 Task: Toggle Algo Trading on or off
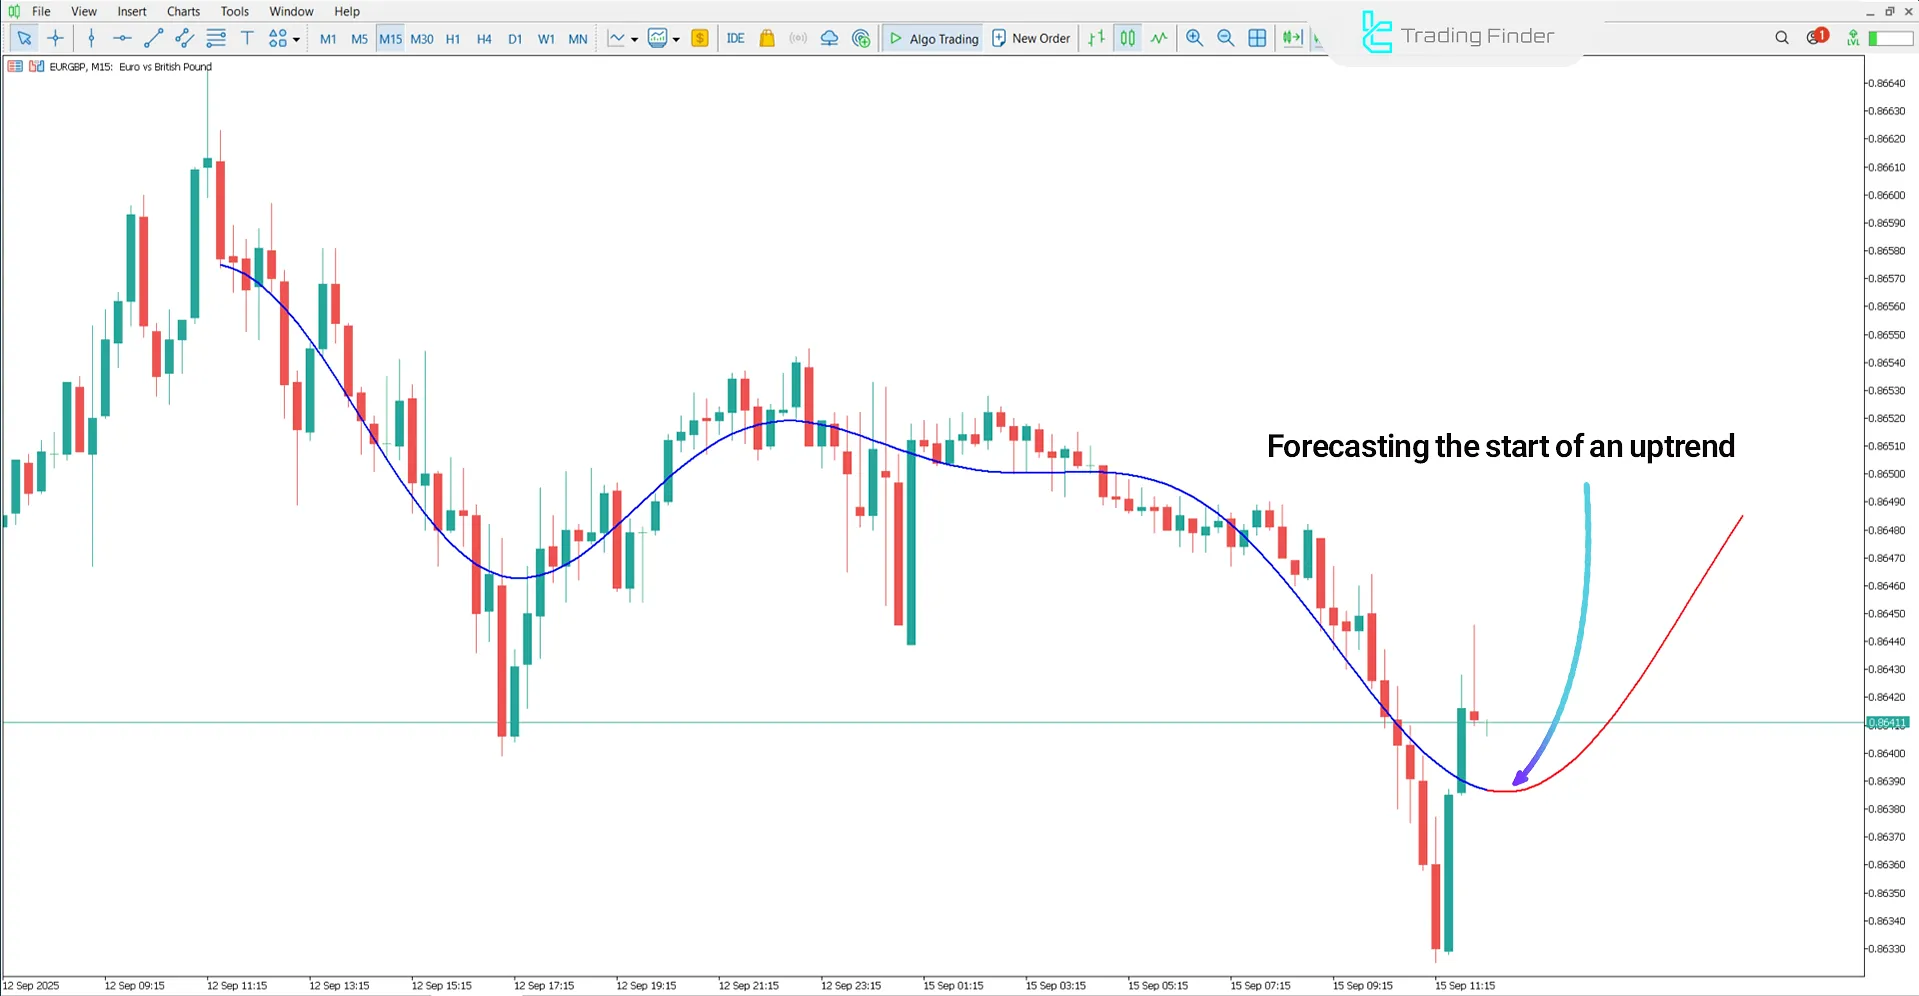tap(931, 38)
